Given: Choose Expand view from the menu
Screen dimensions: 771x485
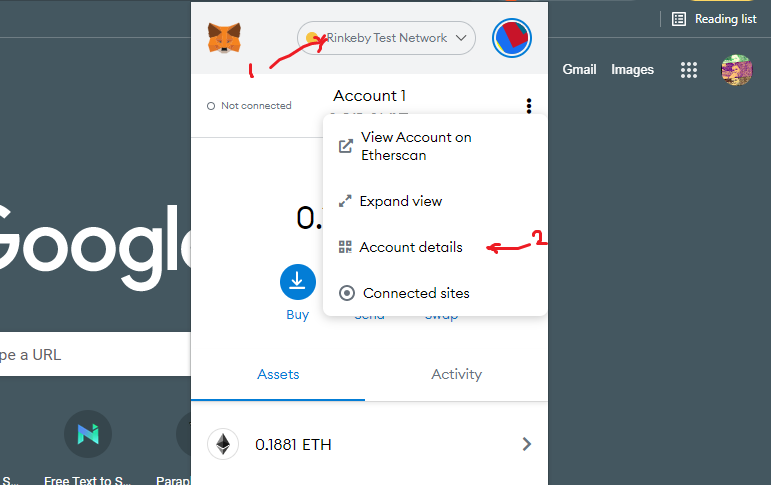Looking at the screenshot, I should point(400,201).
